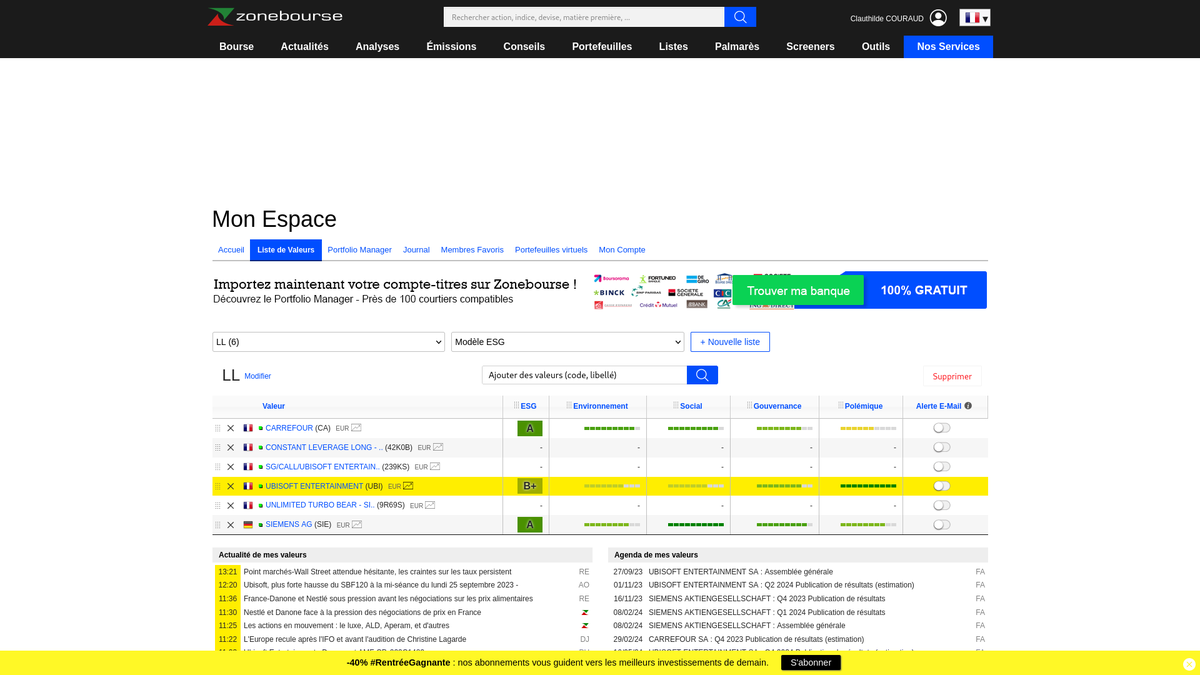Image resolution: width=1200 pixels, height=675 pixels.
Task: Toggle the email alert for UNLIMITED TURBO BEAR
Action: click(x=942, y=505)
